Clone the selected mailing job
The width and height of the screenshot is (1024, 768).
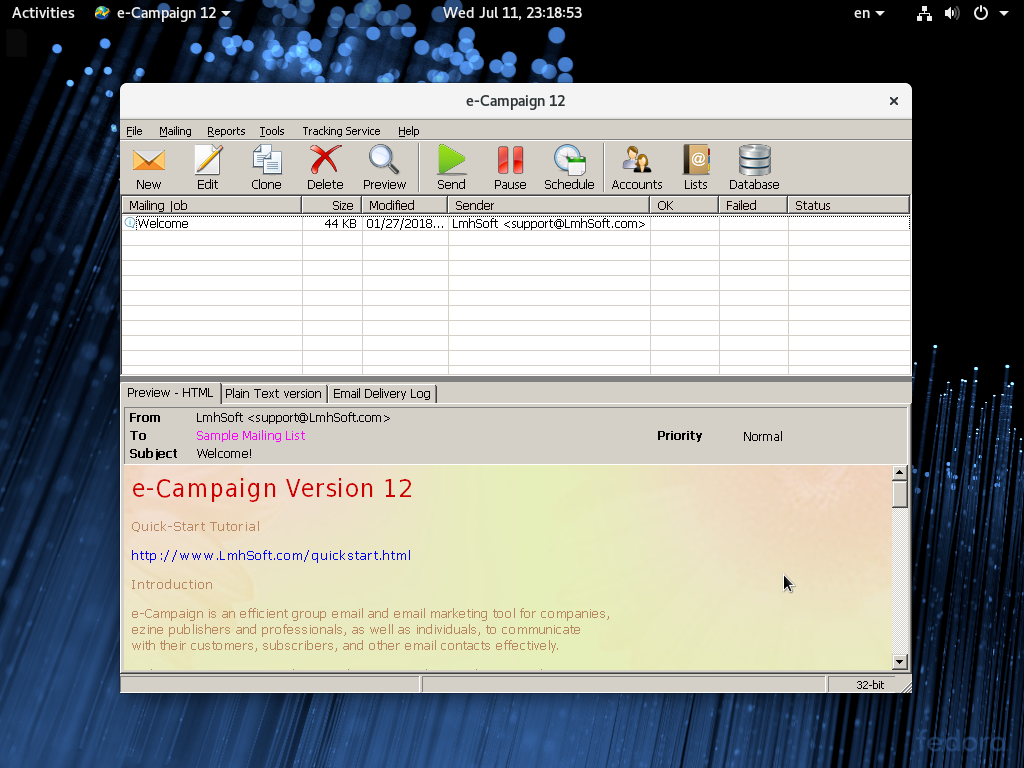[x=266, y=167]
